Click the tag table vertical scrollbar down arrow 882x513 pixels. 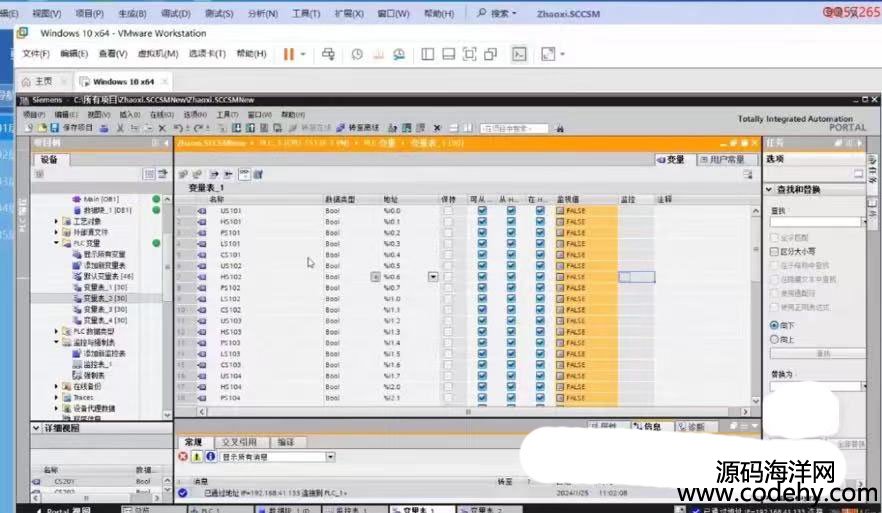(x=755, y=401)
